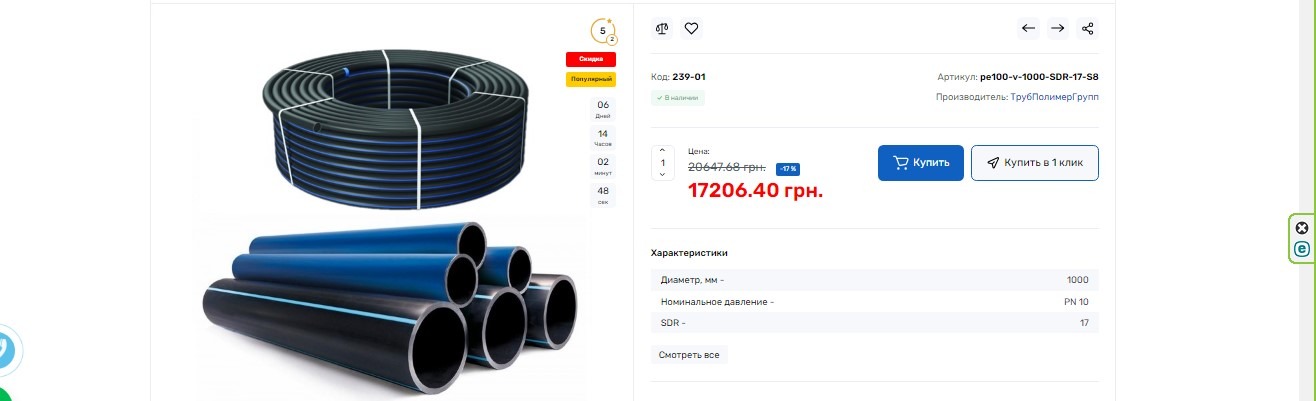
Task: Open the messenger chat icon at left edge
Action: 8,350
